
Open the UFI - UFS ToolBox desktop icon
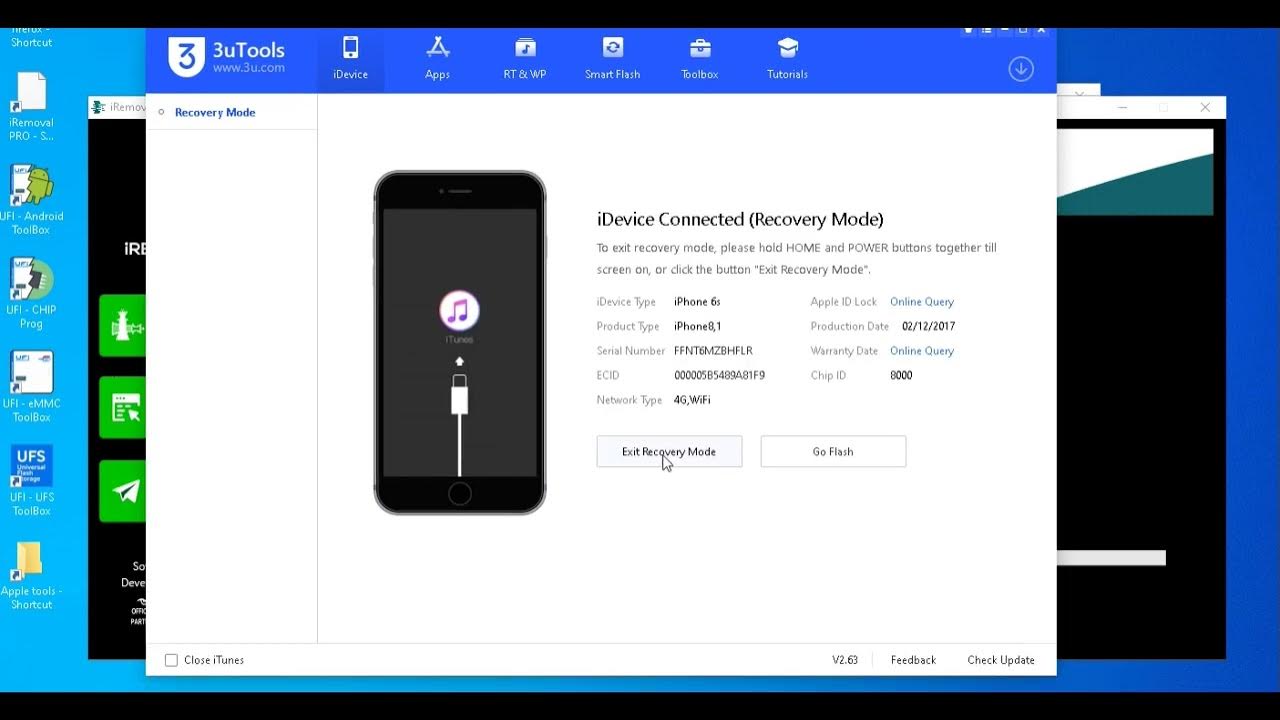(31, 481)
